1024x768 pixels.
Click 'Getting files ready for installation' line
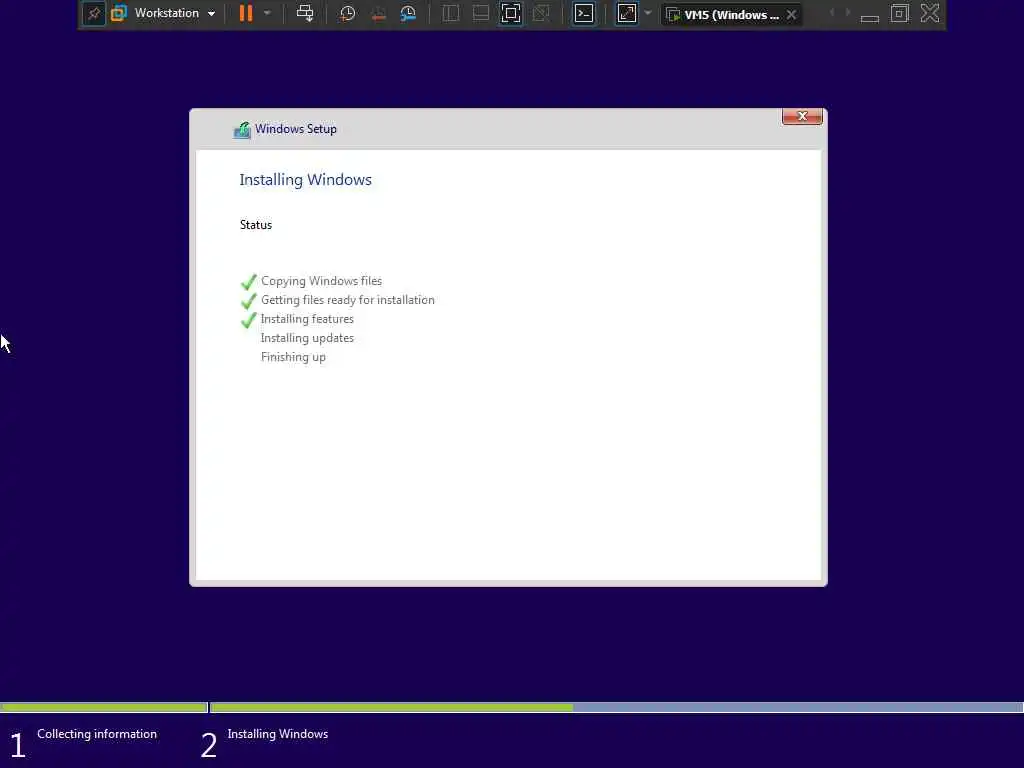(x=347, y=300)
